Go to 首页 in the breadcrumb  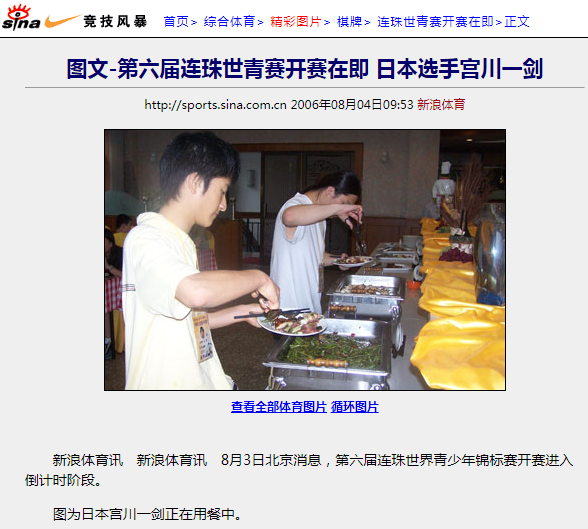(x=176, y=22)
